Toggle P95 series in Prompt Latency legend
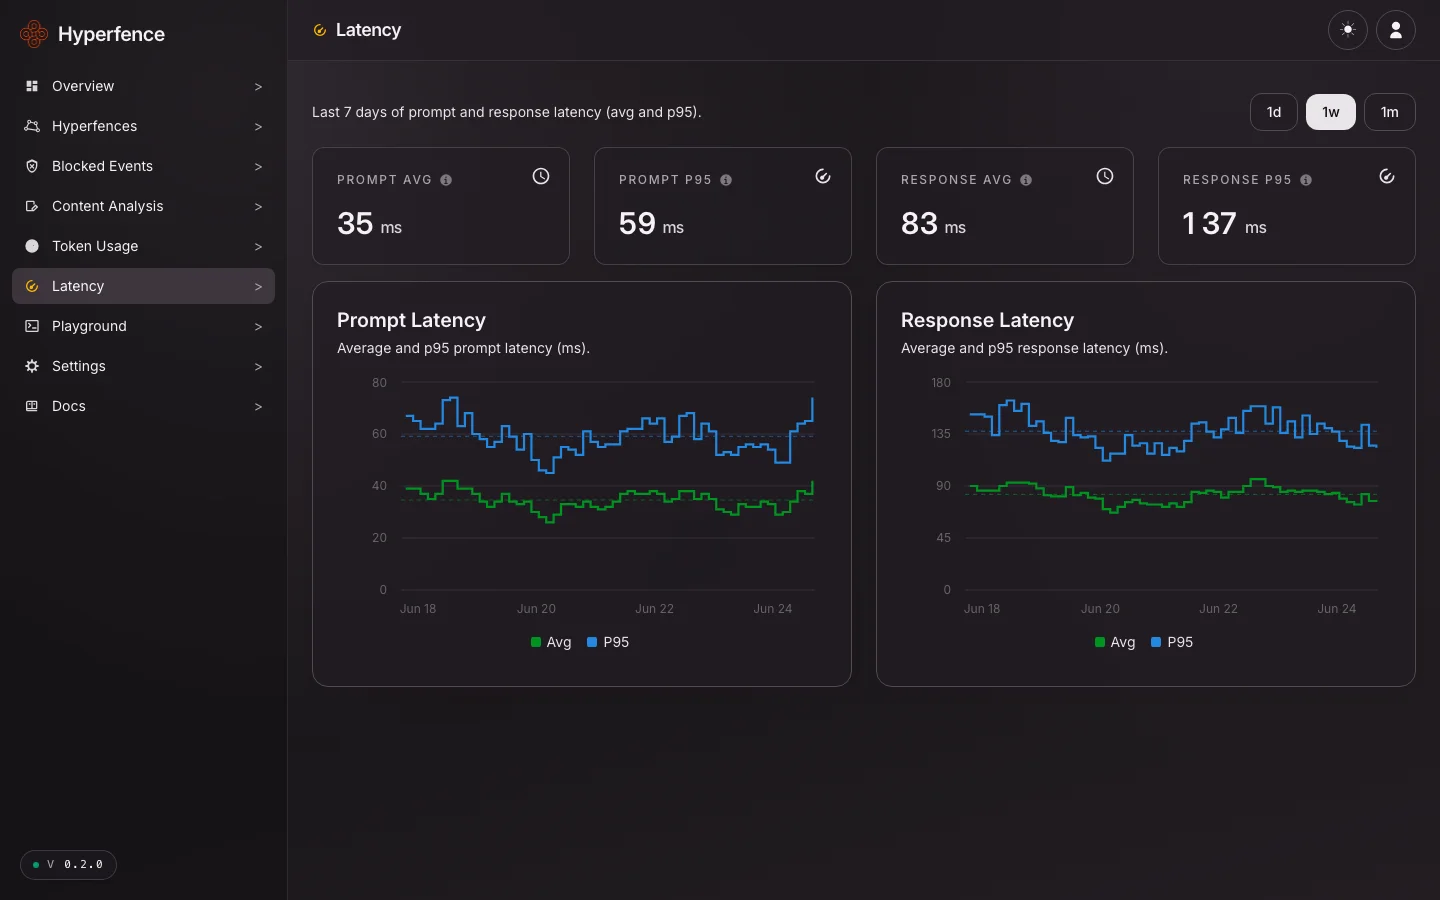 click(x=608, y=642)
